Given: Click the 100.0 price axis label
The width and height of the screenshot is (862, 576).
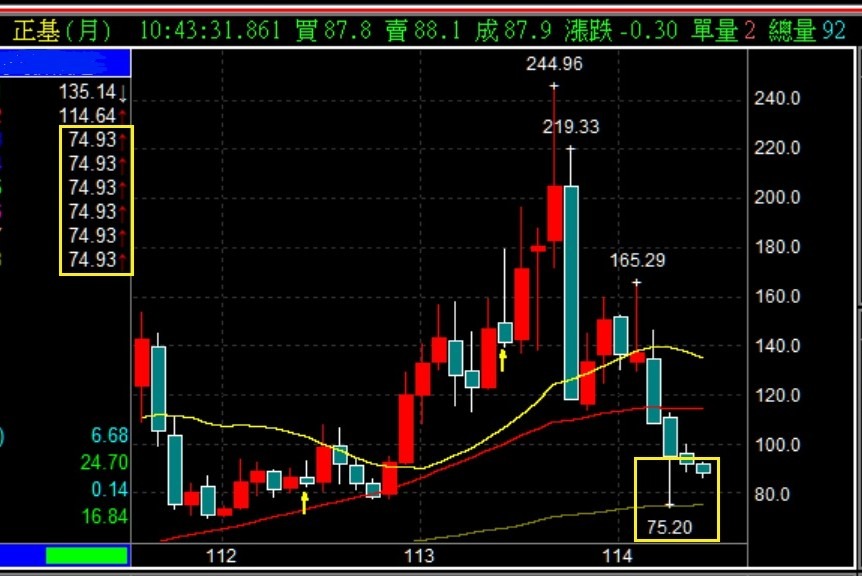Looking at the screenshot, I should tap(777, 445).
